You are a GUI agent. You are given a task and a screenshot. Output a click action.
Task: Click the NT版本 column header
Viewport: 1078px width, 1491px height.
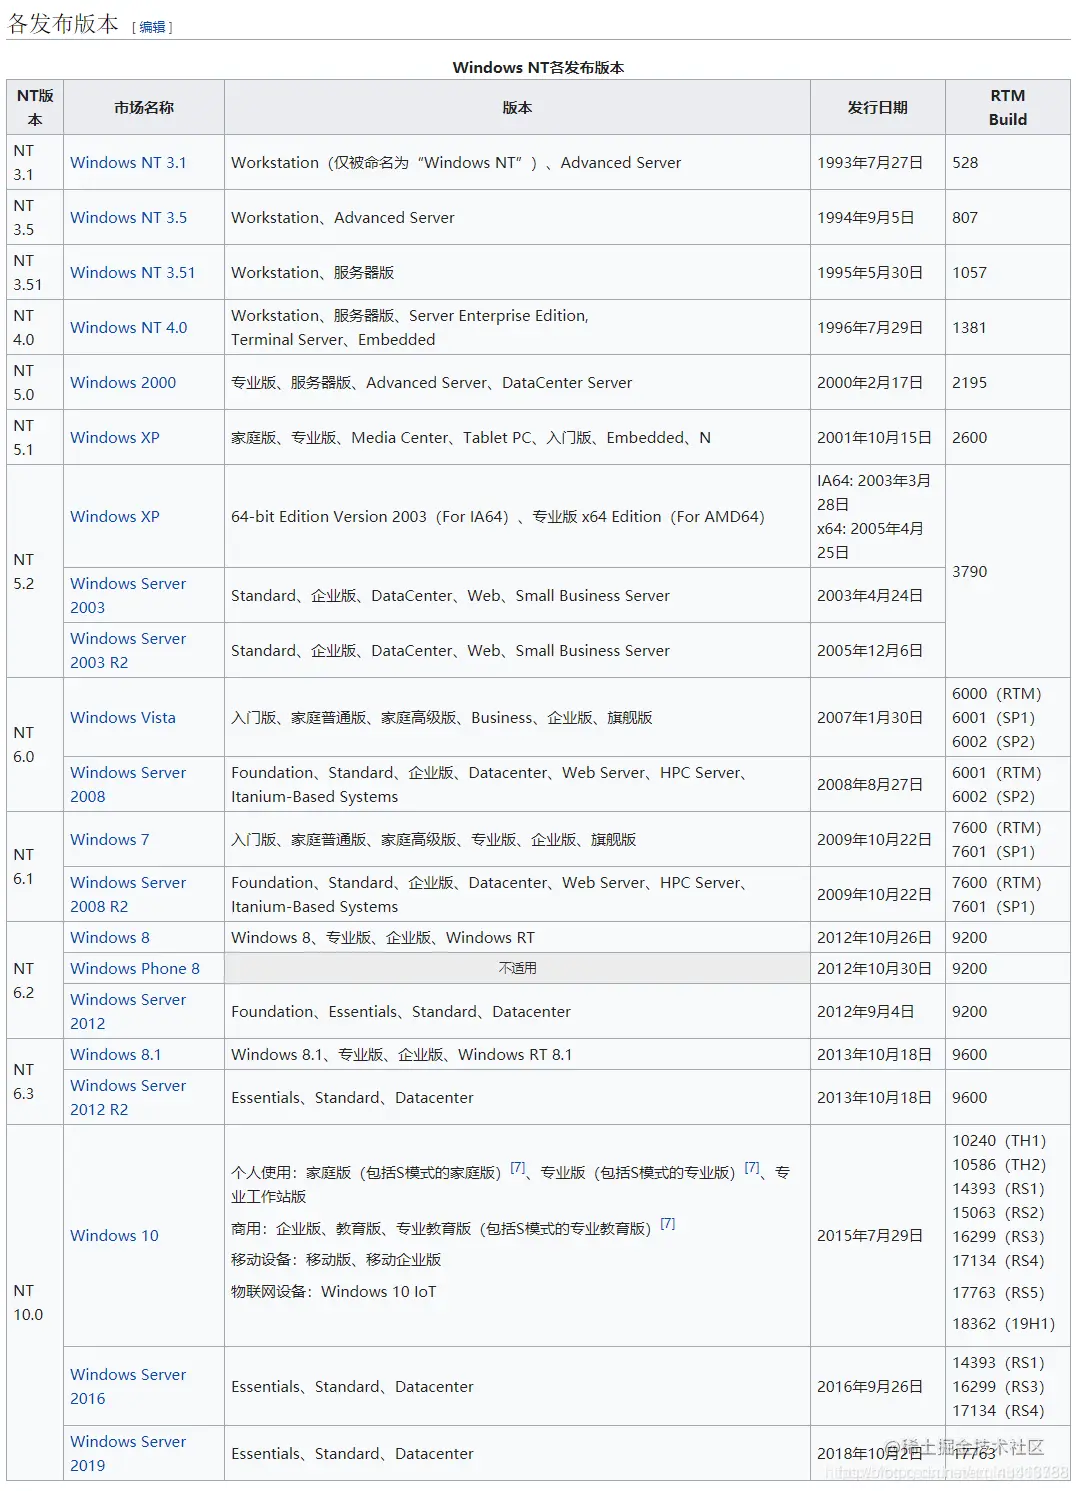click(x=35, y=107)
